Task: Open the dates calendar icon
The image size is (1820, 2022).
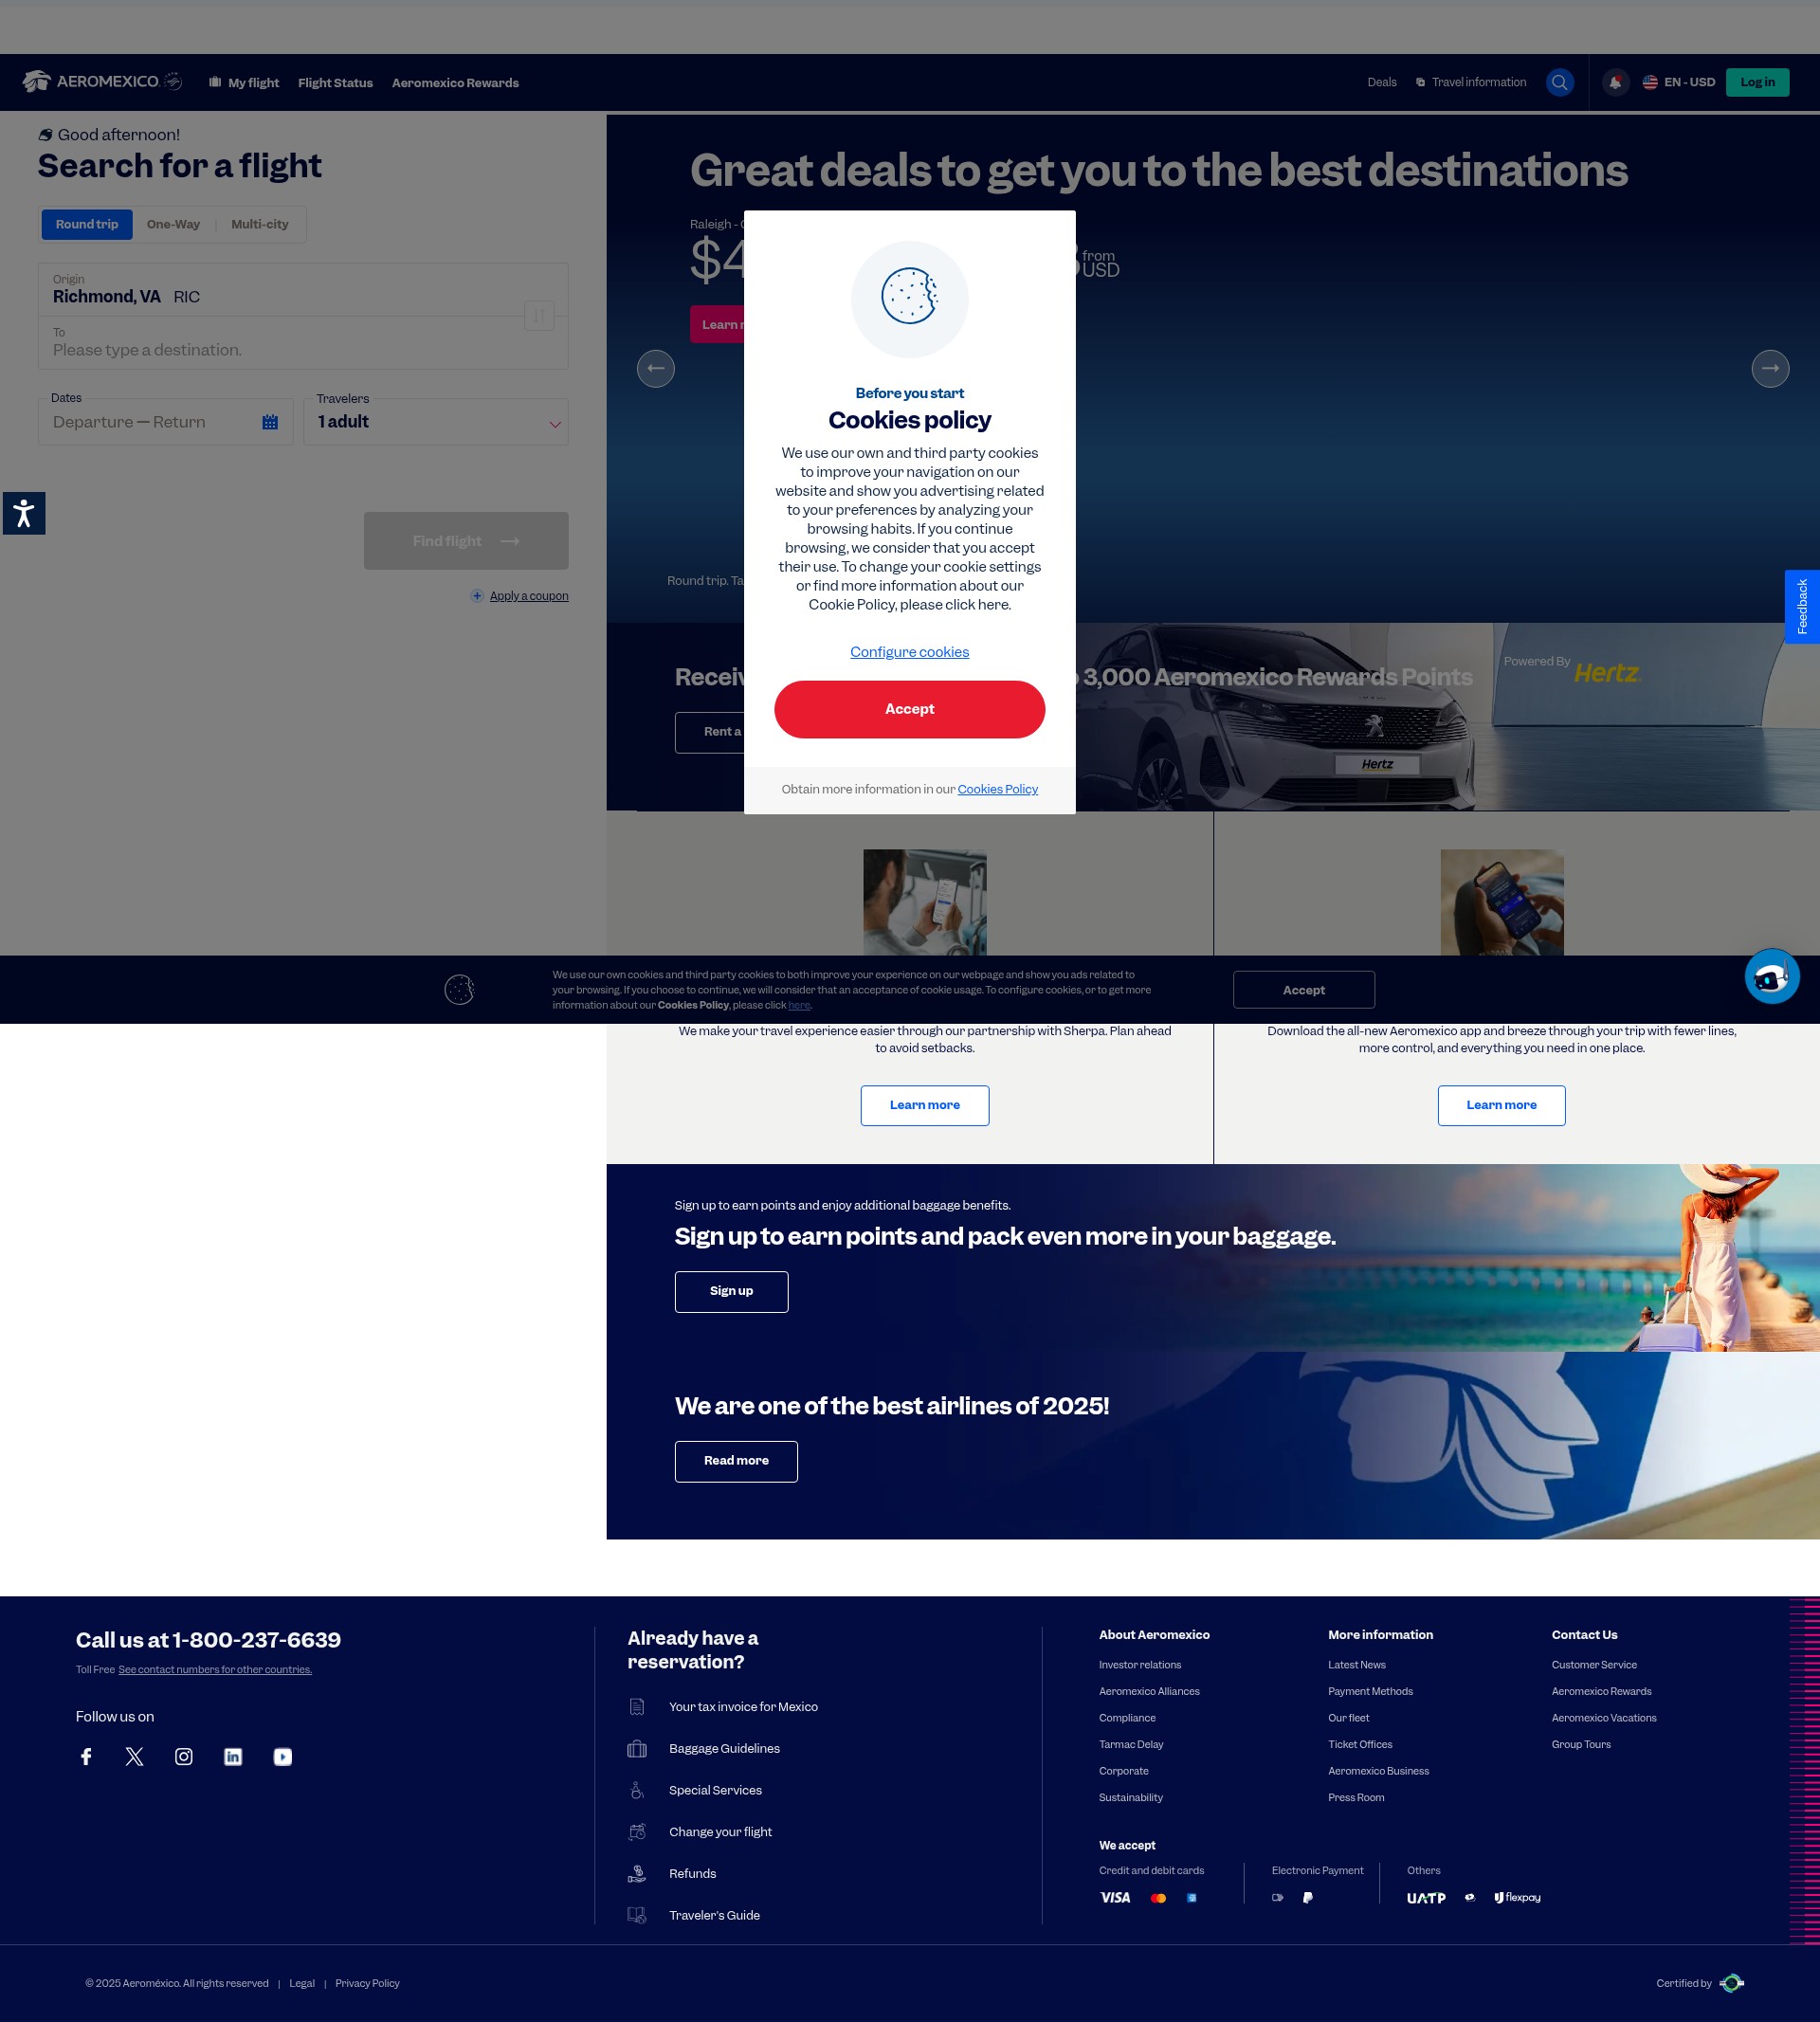Action: click(270, 422)
